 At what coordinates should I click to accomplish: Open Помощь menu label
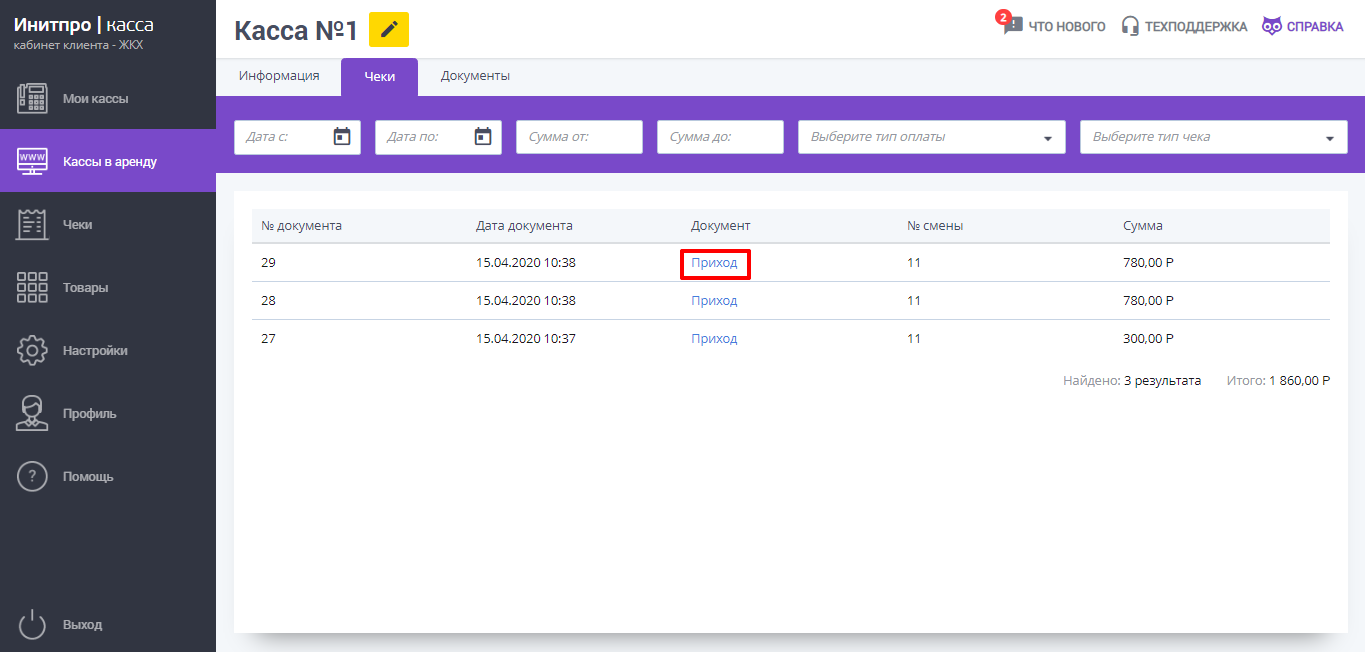point(88,476)
